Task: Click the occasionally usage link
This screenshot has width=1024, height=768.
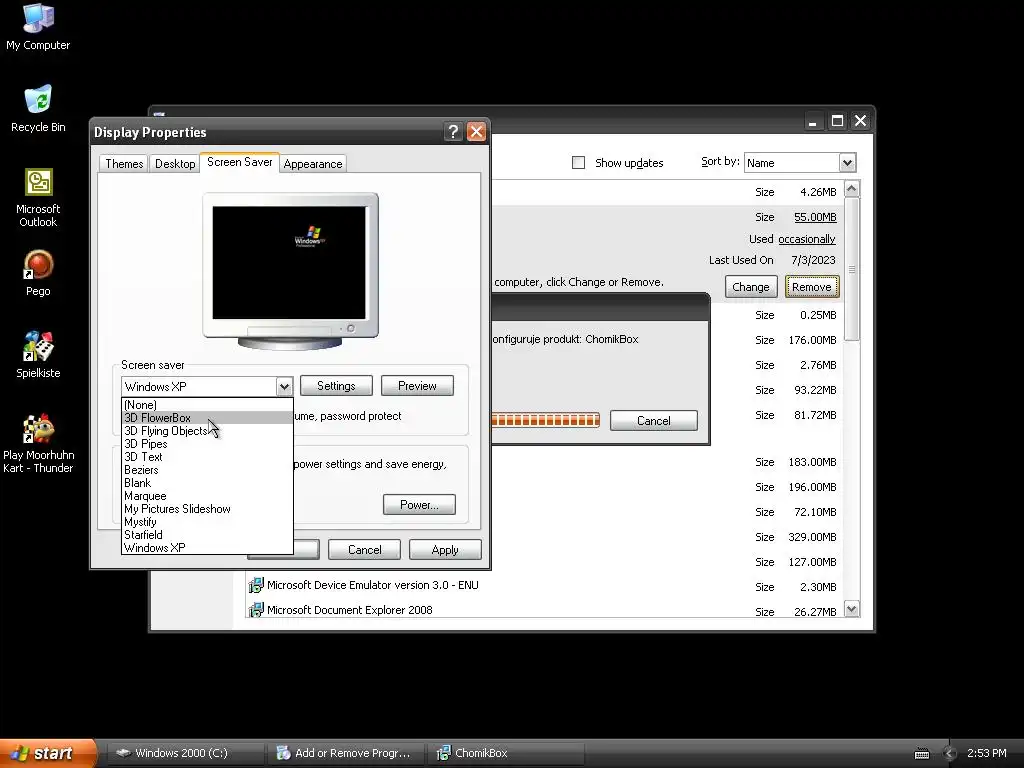Action: pyautogui.click(x=807, y=239)
